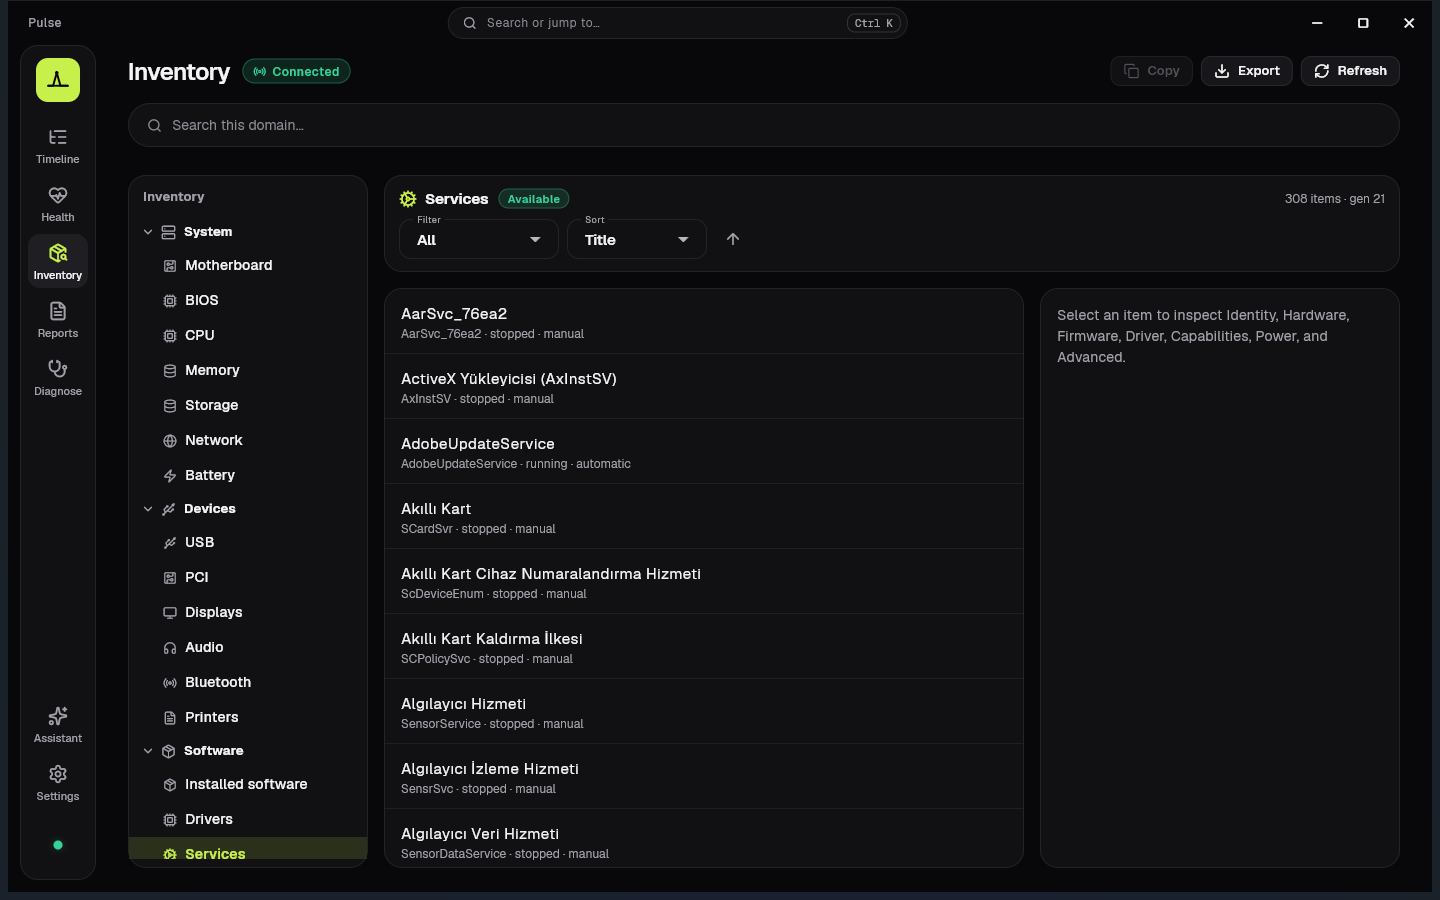
Task: Open the Timeline view in sidebar
Action: [x=58, y=146]
